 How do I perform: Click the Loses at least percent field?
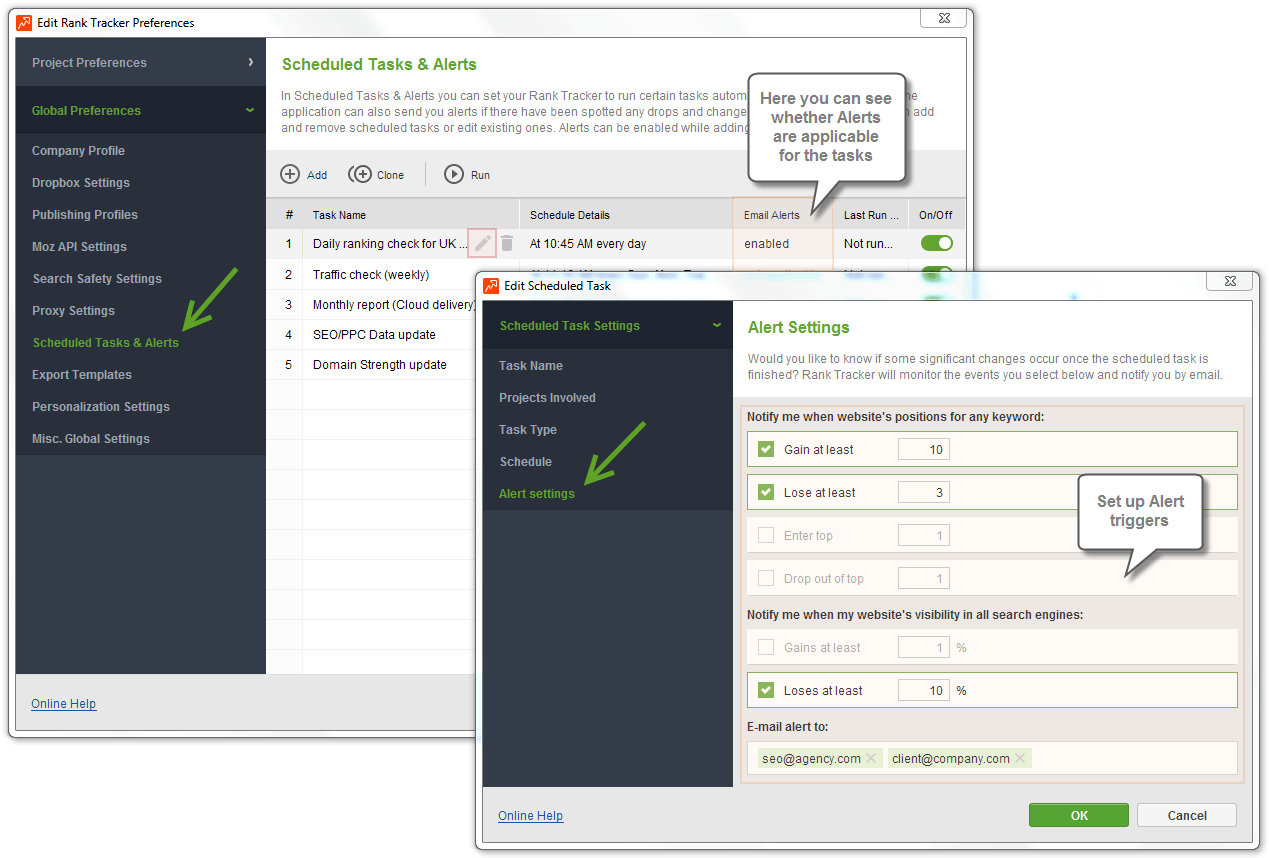point(923,690)
